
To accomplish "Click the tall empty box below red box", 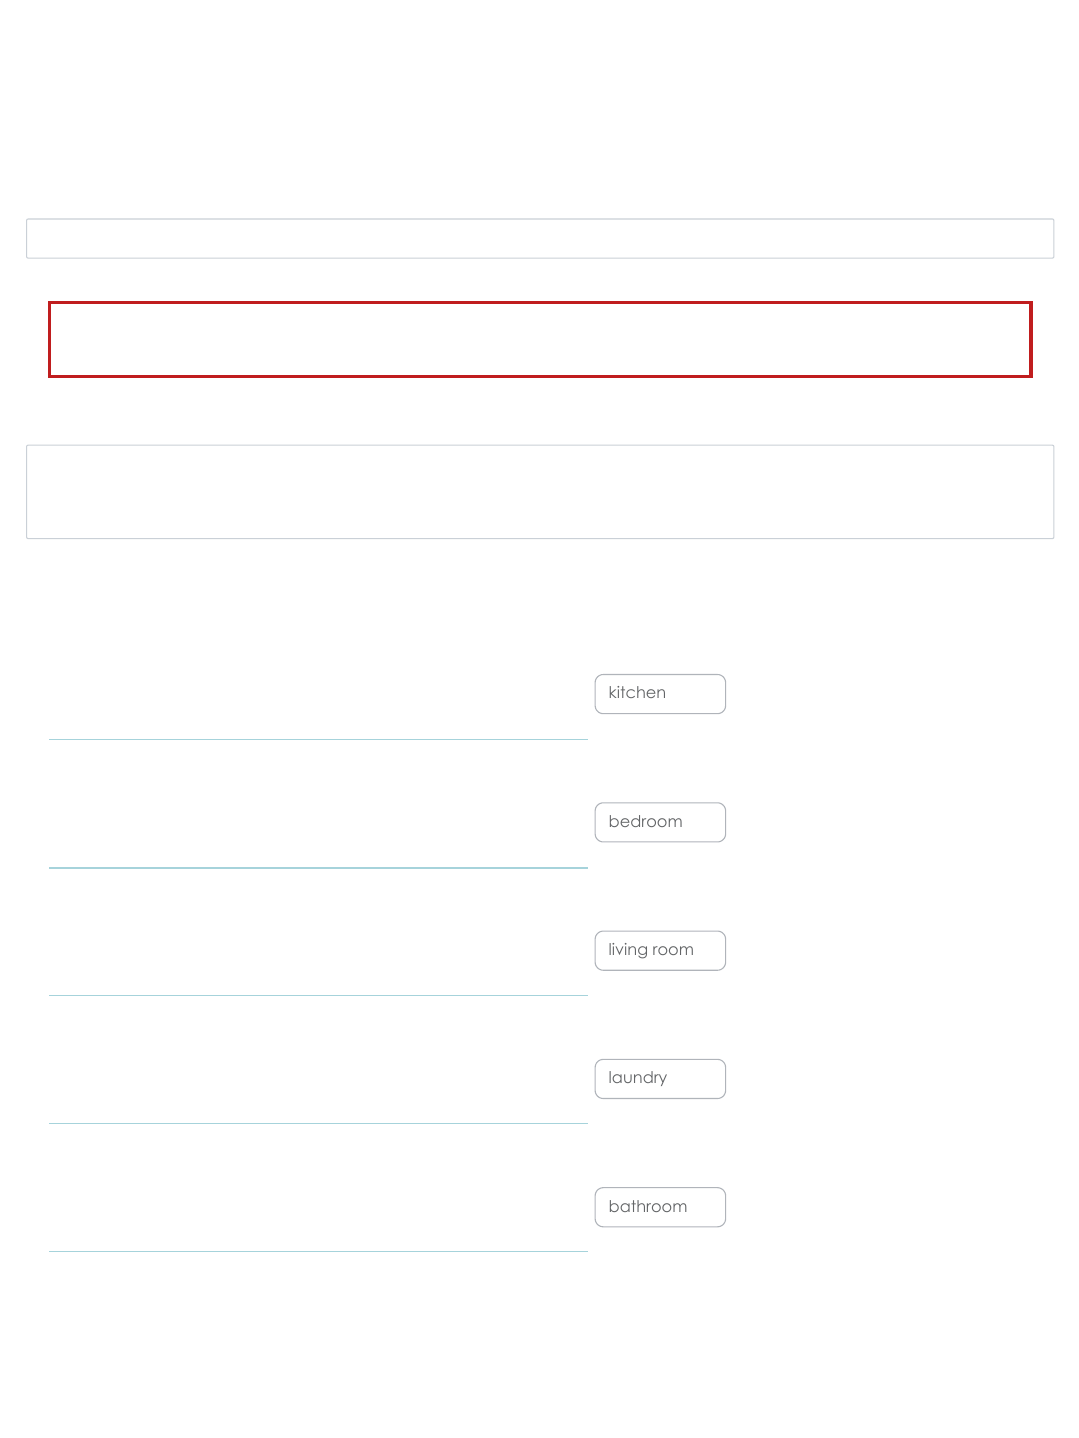I will click(x=540, y=492).
